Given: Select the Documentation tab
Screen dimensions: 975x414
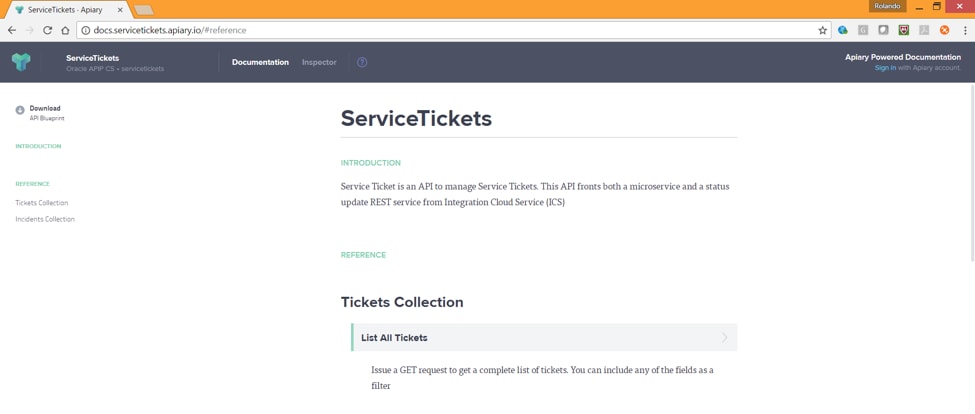Looking at the screenshot, I should (x=260, y=62).
